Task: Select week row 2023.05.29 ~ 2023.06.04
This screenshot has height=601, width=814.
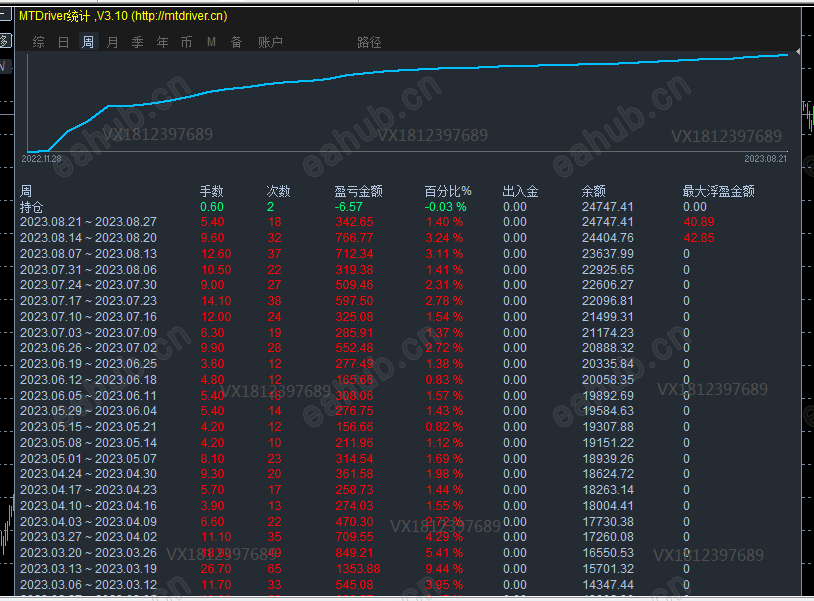Action: 88,411
